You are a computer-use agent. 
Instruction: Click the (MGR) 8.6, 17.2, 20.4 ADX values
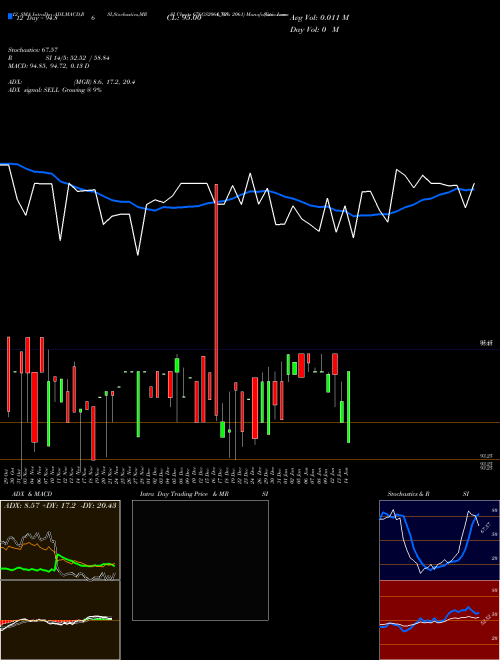click(104, 82)
